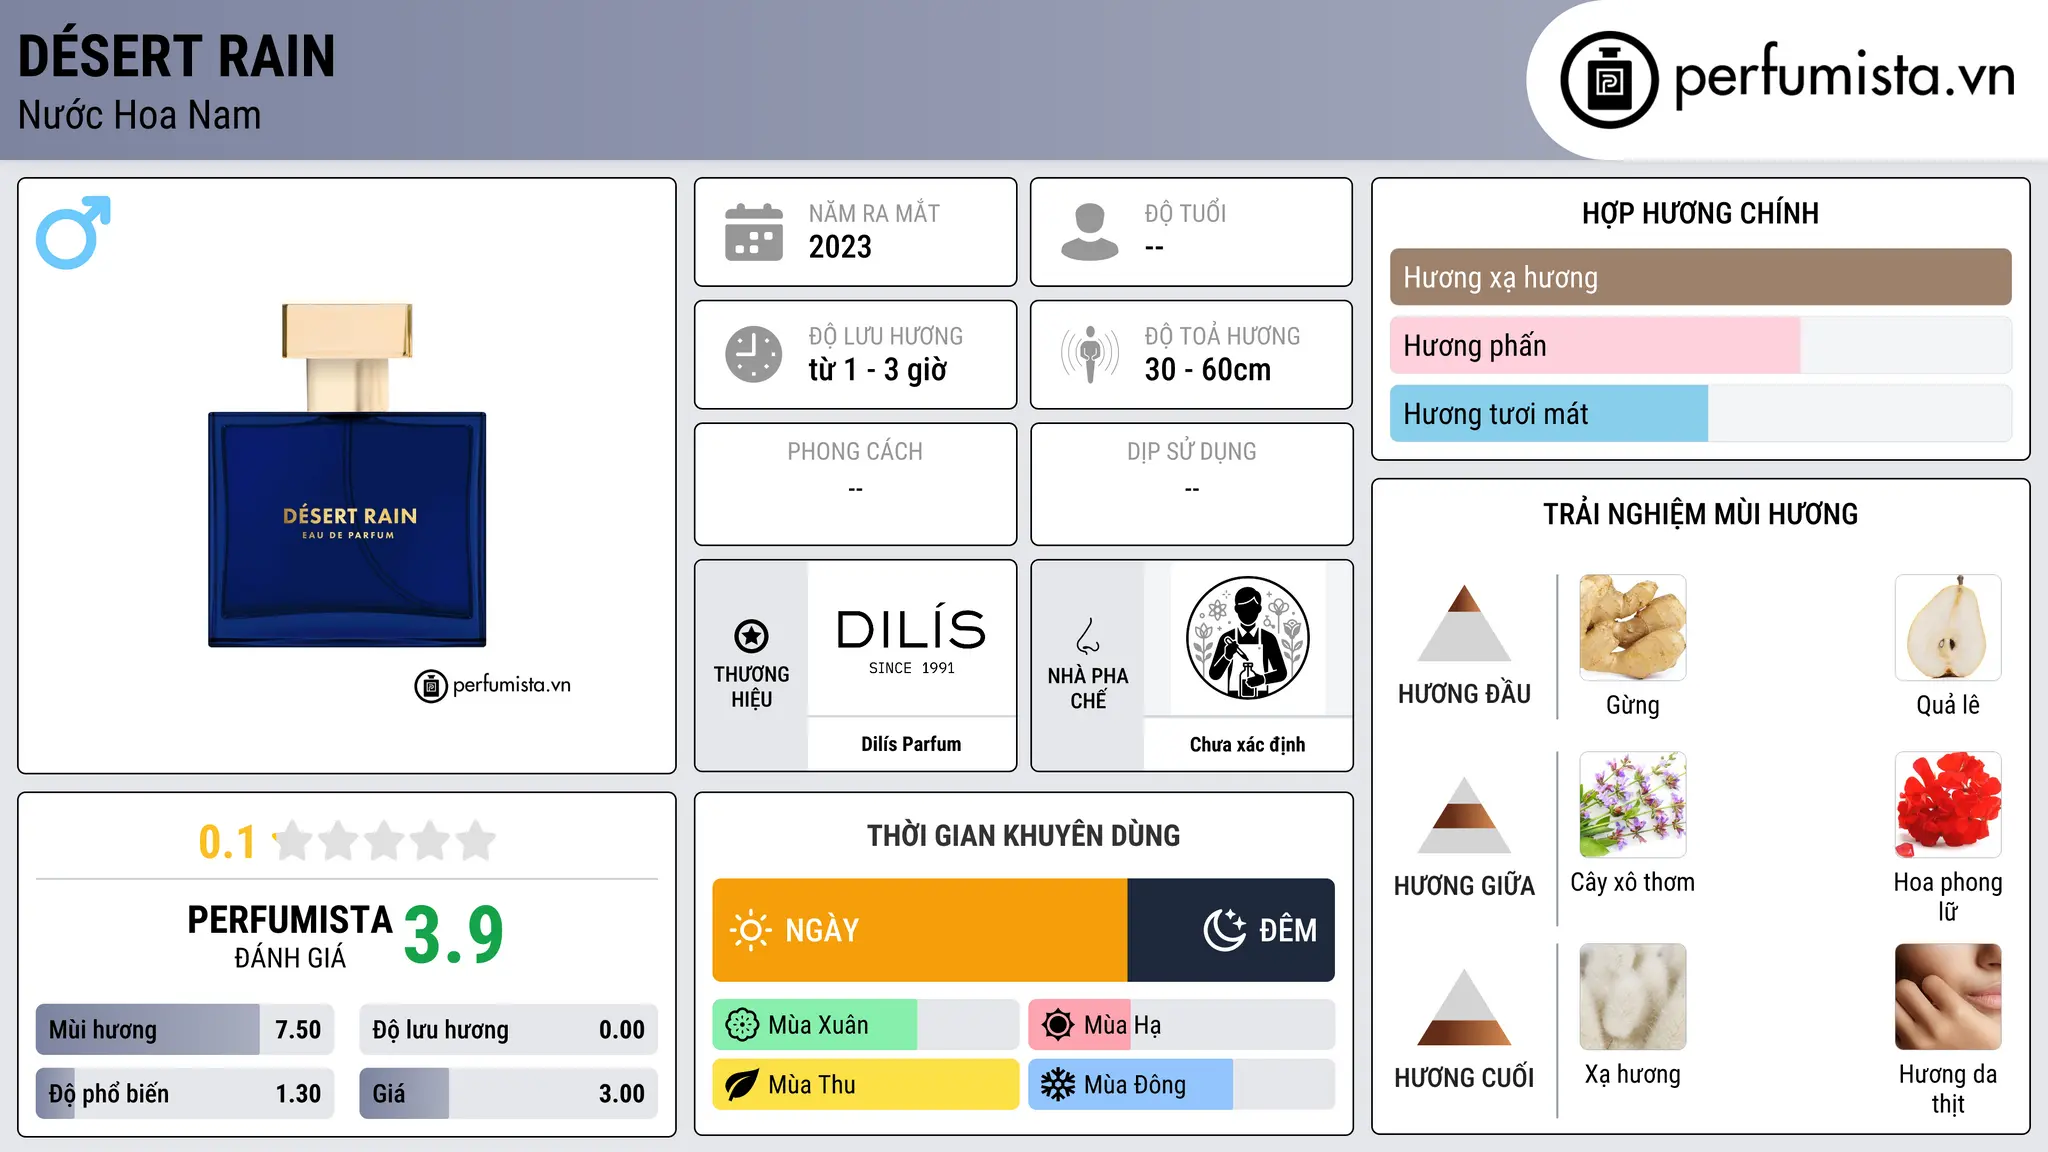Image resolution: width=2048 pixels, height=1152 pixels.
Task: Click the user rating value 0.1
Action: [227, 842]
